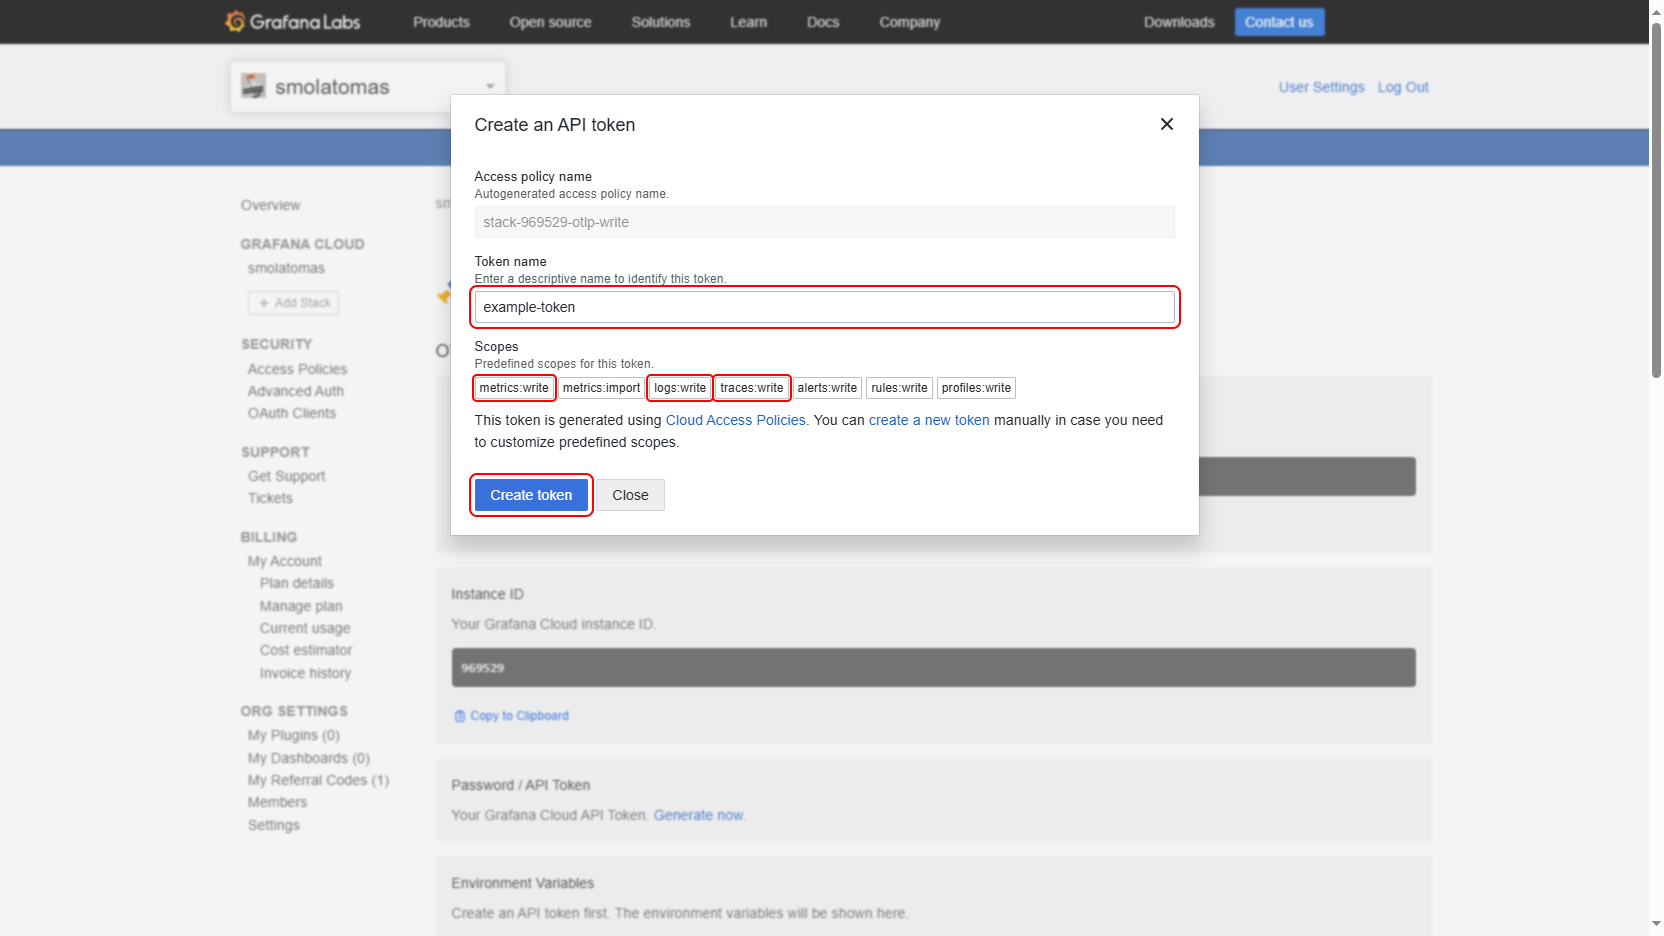This screenshot has height=936, width=1664.
Task: Open My Account in sidebar
Action: (285, 561)
